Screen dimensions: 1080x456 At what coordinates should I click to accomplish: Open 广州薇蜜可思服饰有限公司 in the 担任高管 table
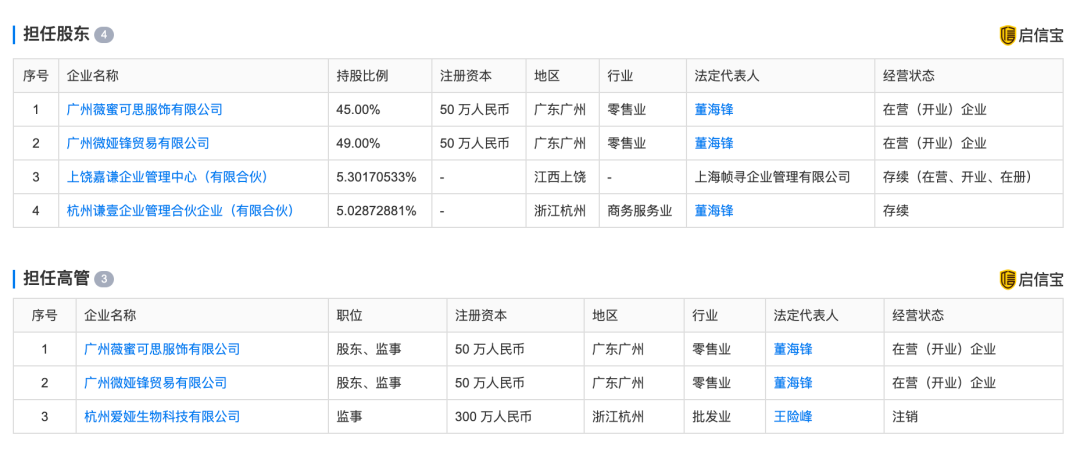(162, 349)
